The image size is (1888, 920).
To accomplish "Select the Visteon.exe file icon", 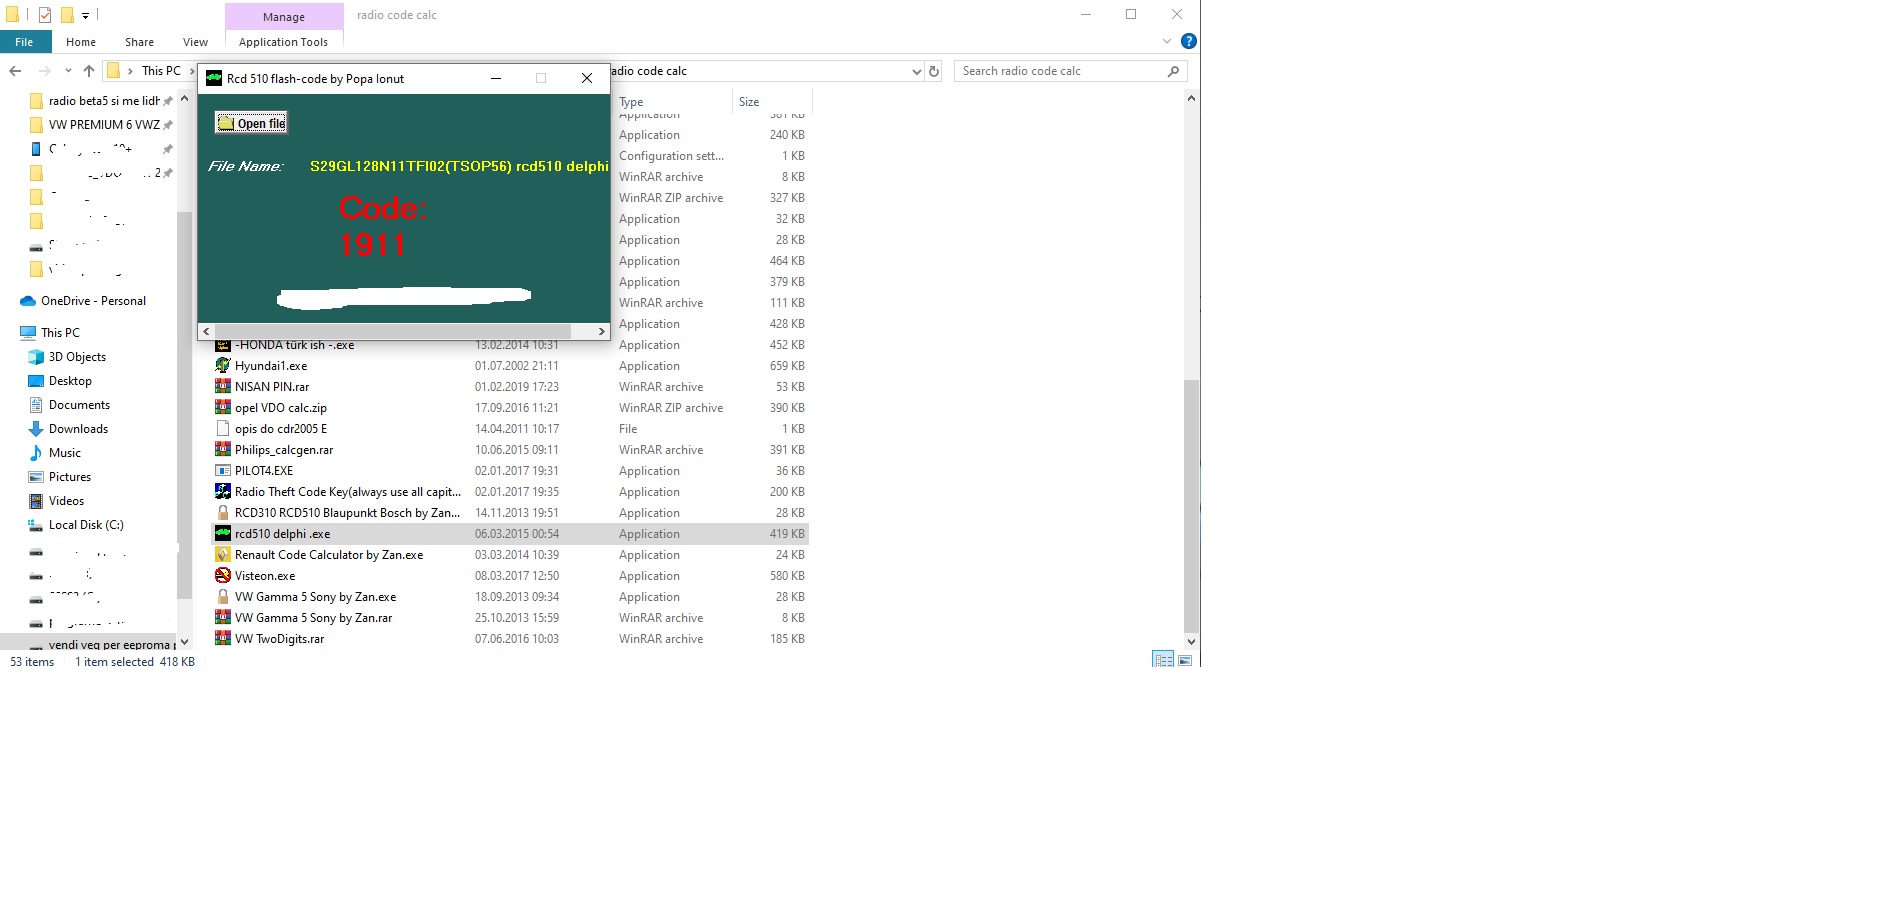I will [223, 576].
